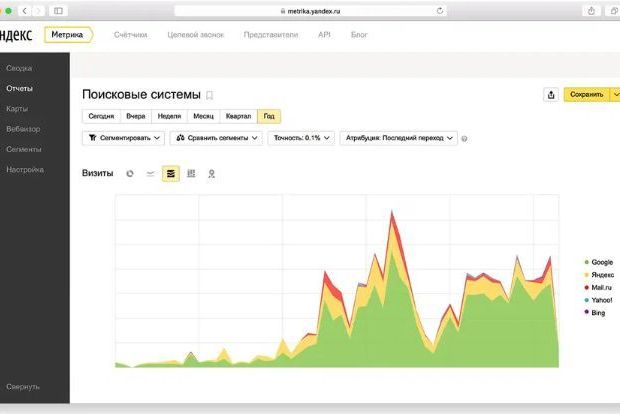Select Настройка in the sidebar
Screen dimensions: 620x414
pos(25,169)
